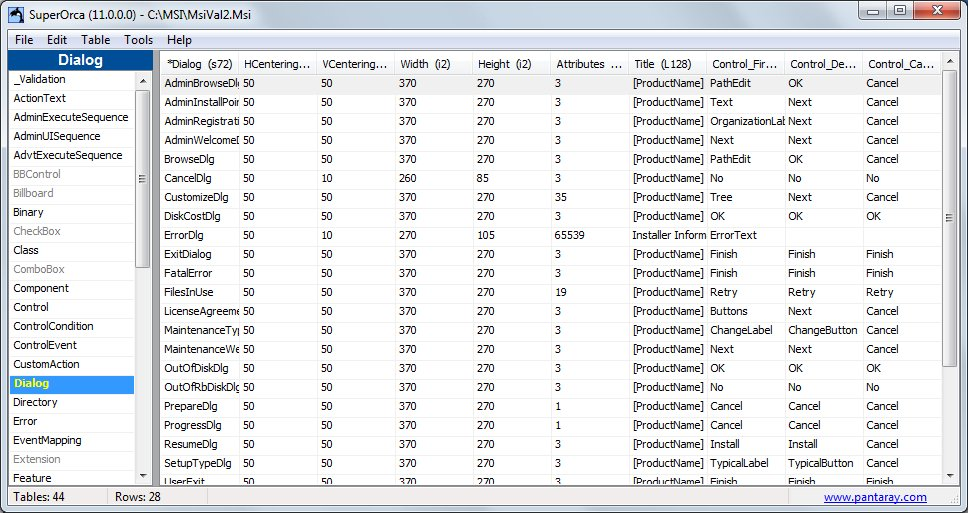Click the OrganizationLabel control cell
The image size is (968, 513).
746,122
